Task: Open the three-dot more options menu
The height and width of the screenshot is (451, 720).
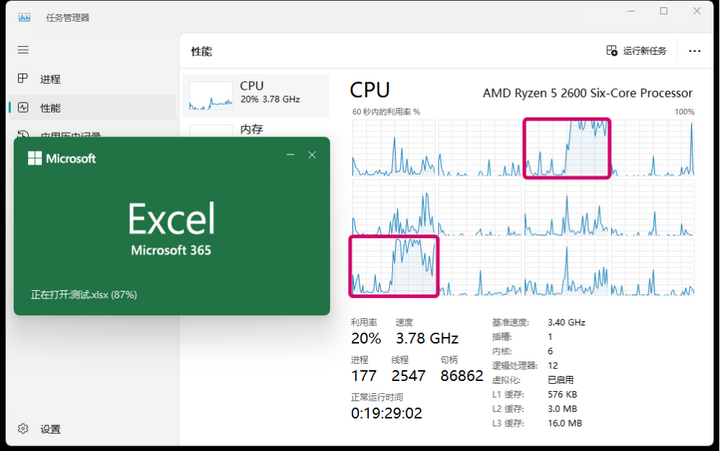Action: [693, 50]
